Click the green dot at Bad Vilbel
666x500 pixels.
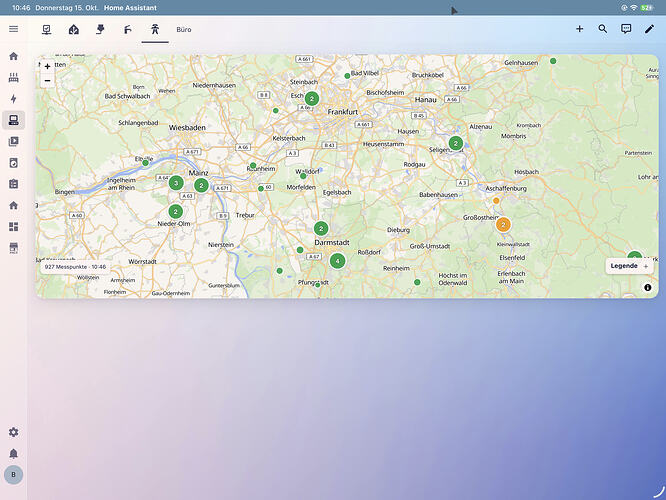coord(347,76)
